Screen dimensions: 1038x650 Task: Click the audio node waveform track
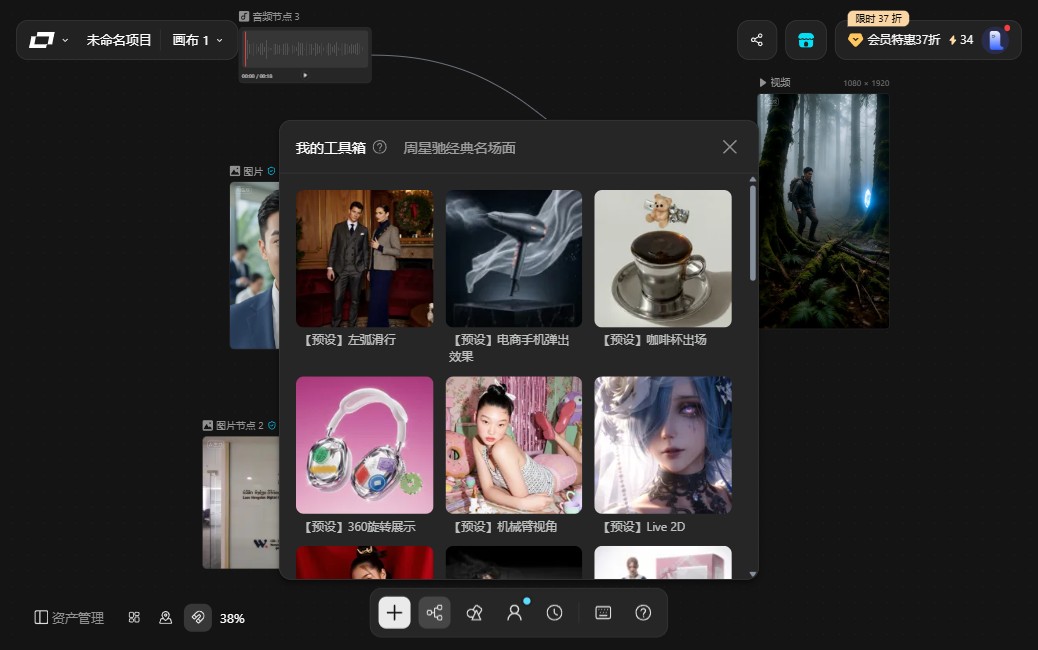[305, 49]
